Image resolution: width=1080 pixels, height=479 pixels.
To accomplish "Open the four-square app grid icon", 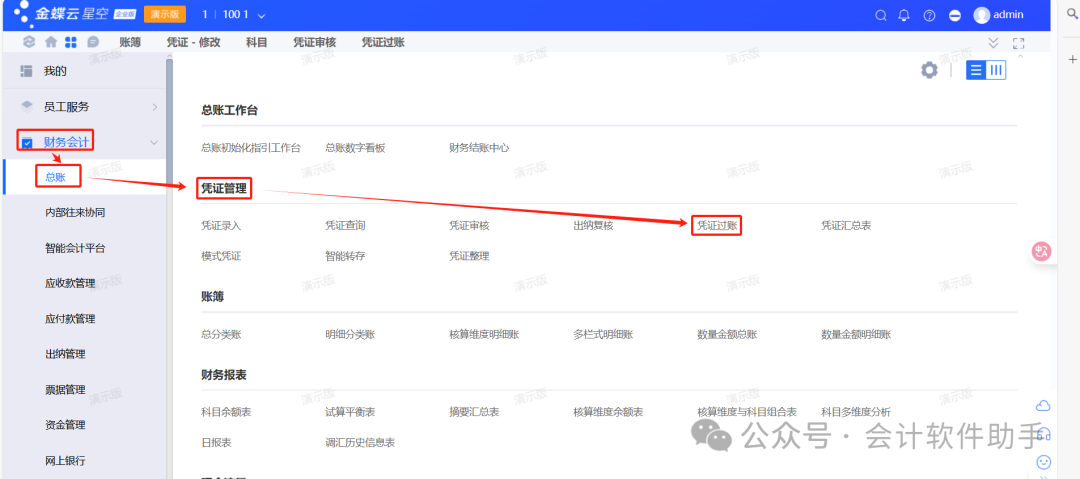I will click(x=71, y=43).
